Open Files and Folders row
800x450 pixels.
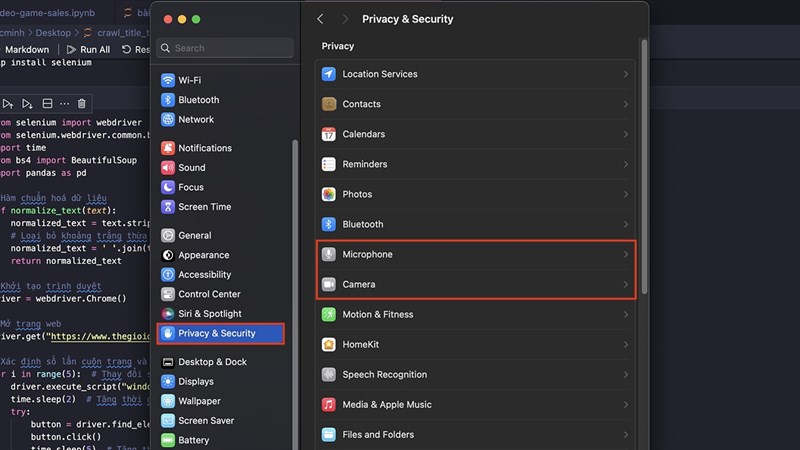(476, 435)
